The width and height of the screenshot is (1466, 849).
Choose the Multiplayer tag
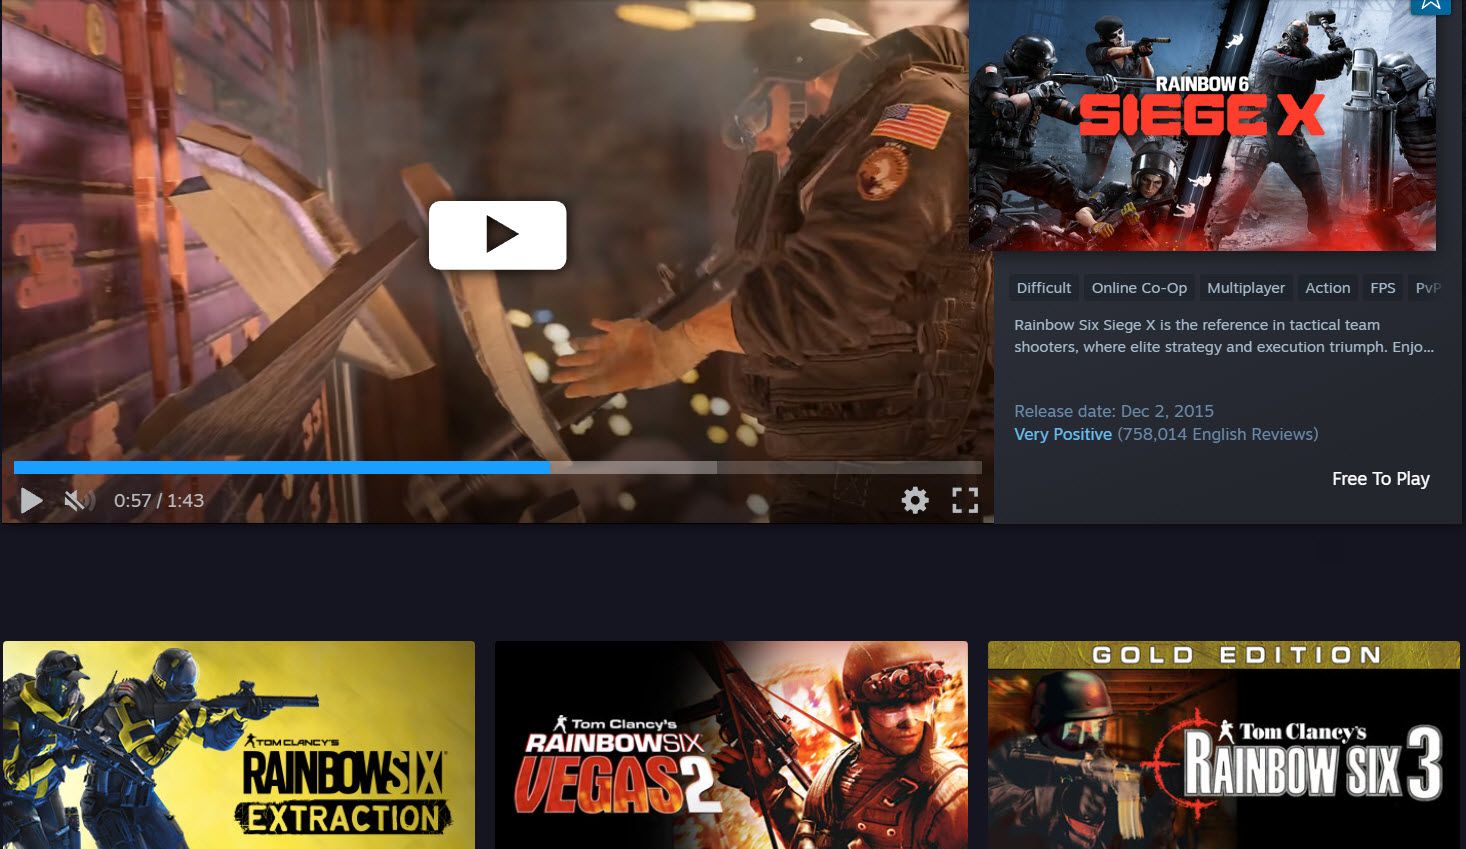pyautogui.click(x=1245, y=288)
